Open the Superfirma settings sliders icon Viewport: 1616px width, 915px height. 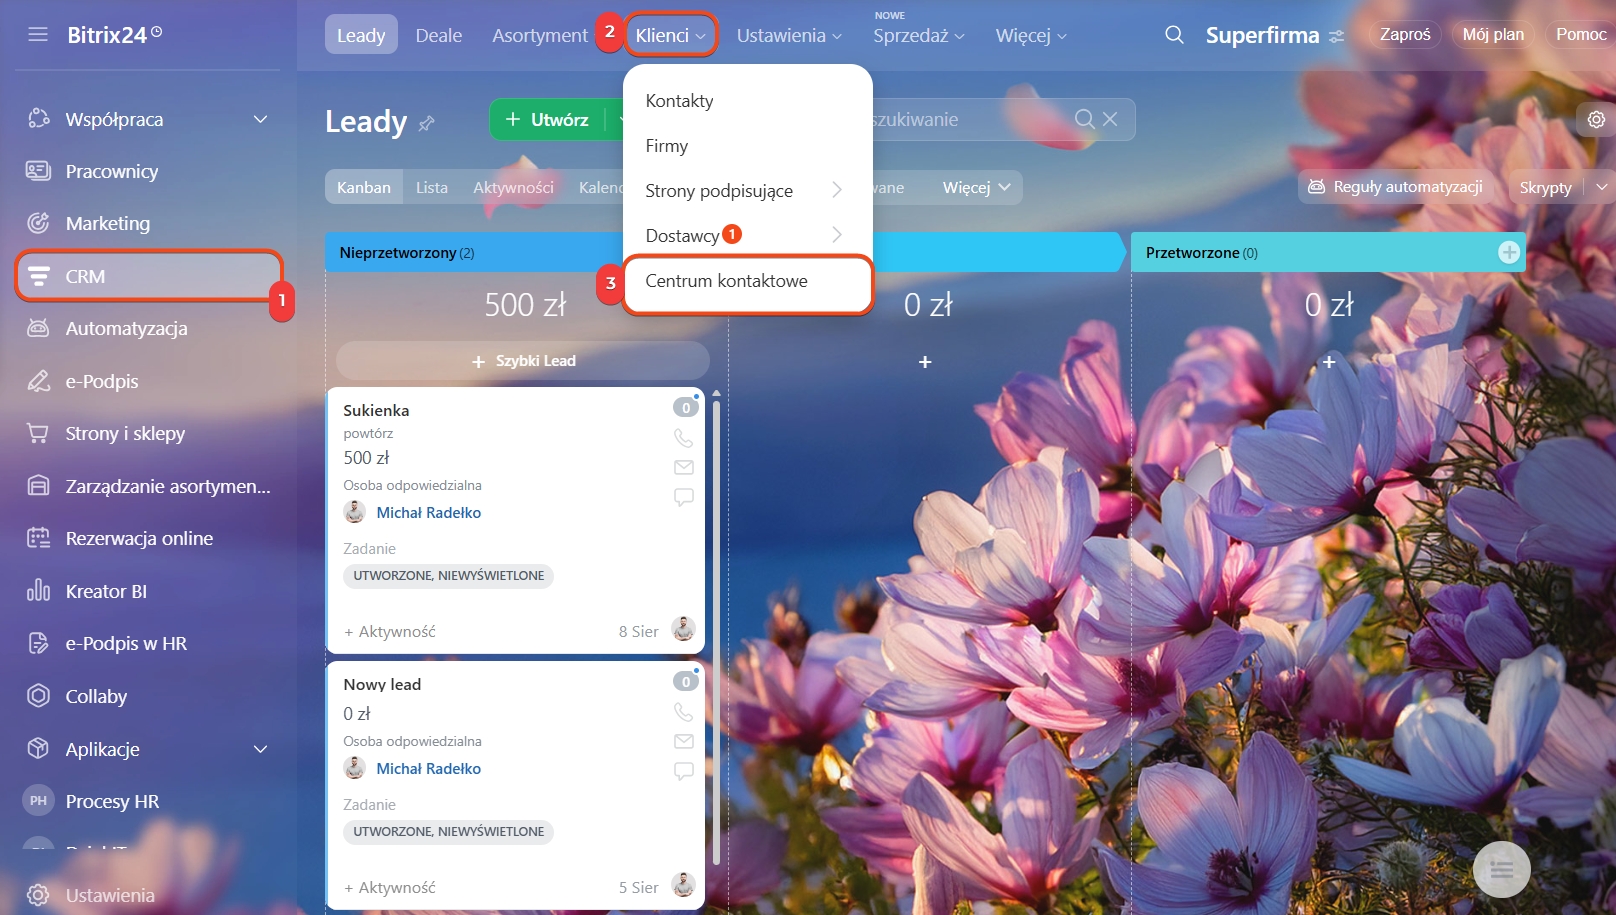click(x=1337, y=36)
